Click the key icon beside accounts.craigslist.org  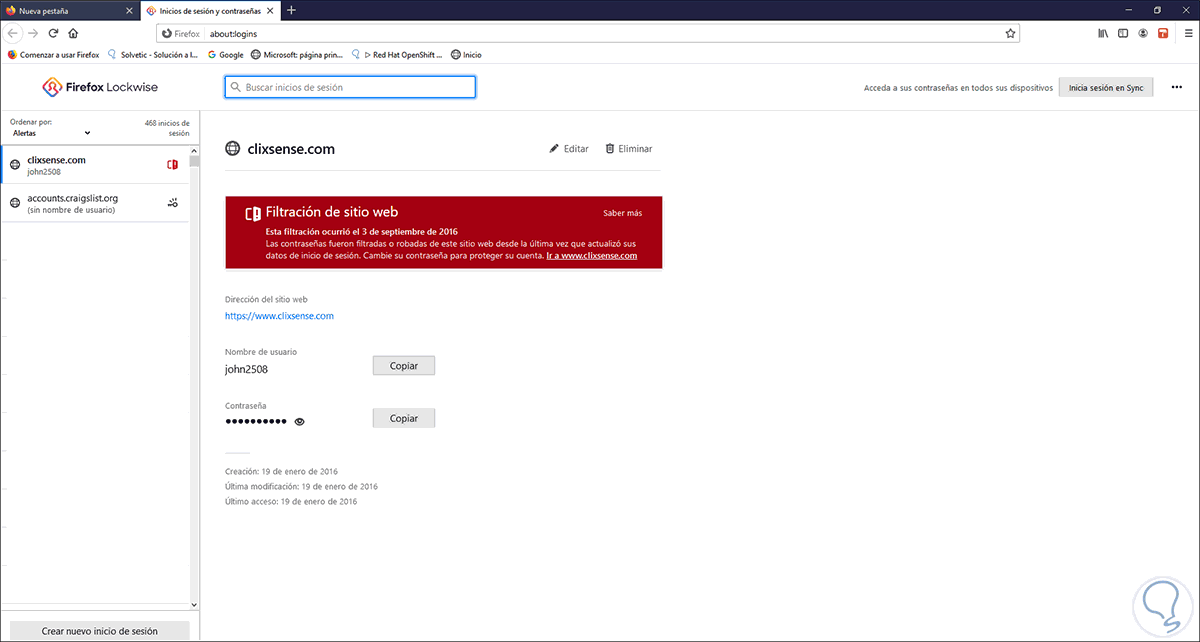pyautogui.click(x=172, y=203)
